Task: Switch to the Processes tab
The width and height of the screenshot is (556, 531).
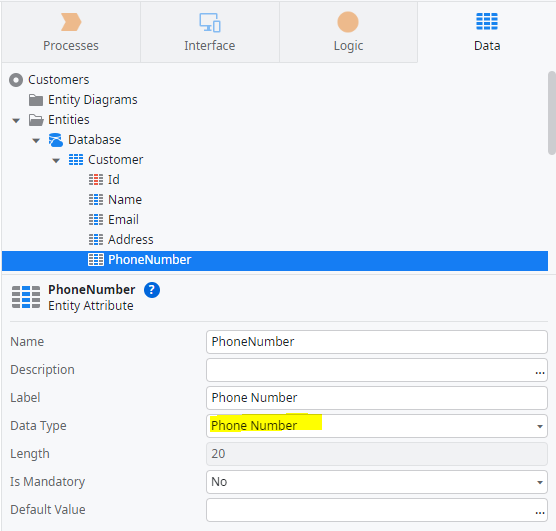Action: tap(71, 32)
